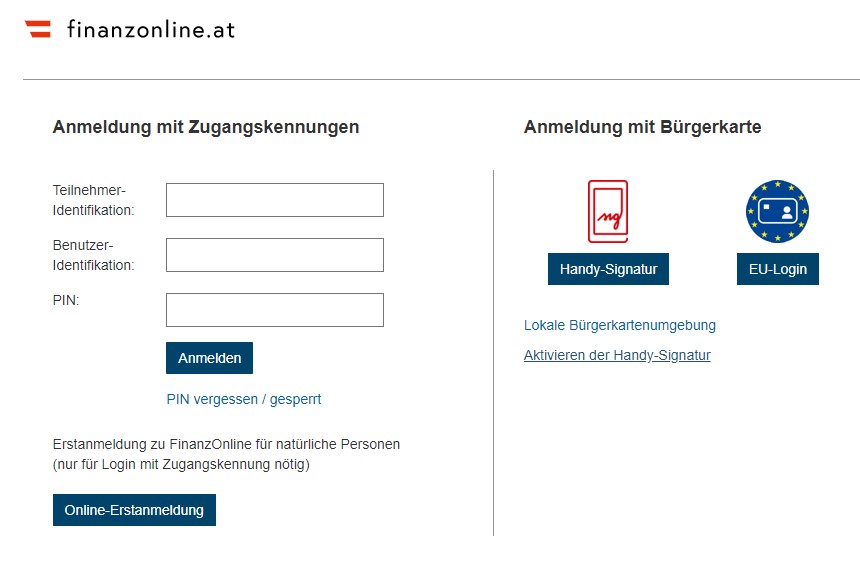860x582 pixels.
Task: Choose the Handy-Signatur login button
Action: click(x=608, y=269)
